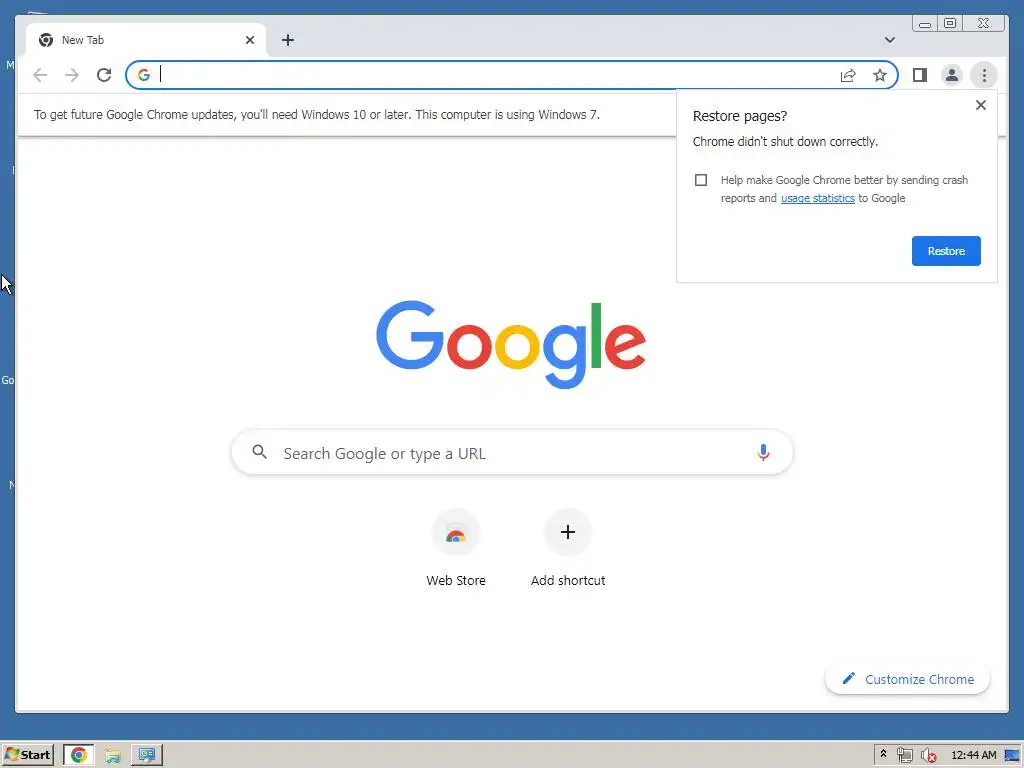The image size is (1024, 768).
Task: Start voice search with microphone
Action: pyautogui.click(x=763, y=452)
